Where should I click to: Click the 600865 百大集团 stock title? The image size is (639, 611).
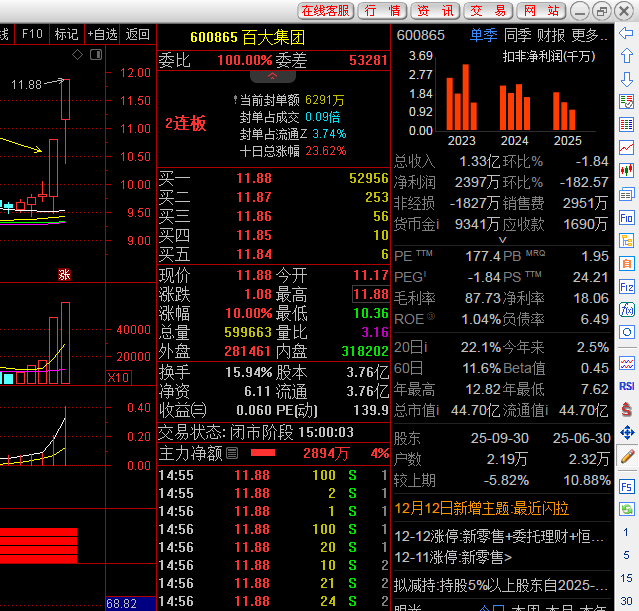tap(247, 37)
